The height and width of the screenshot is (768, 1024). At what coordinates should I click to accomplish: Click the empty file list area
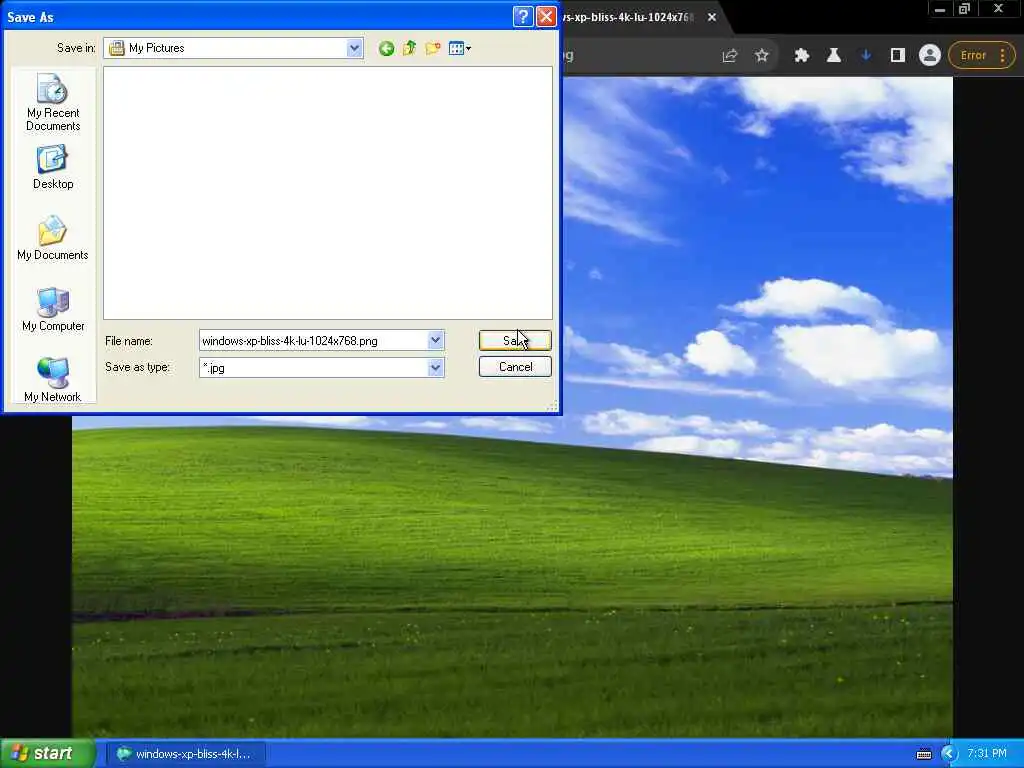(x=328, y=193)
